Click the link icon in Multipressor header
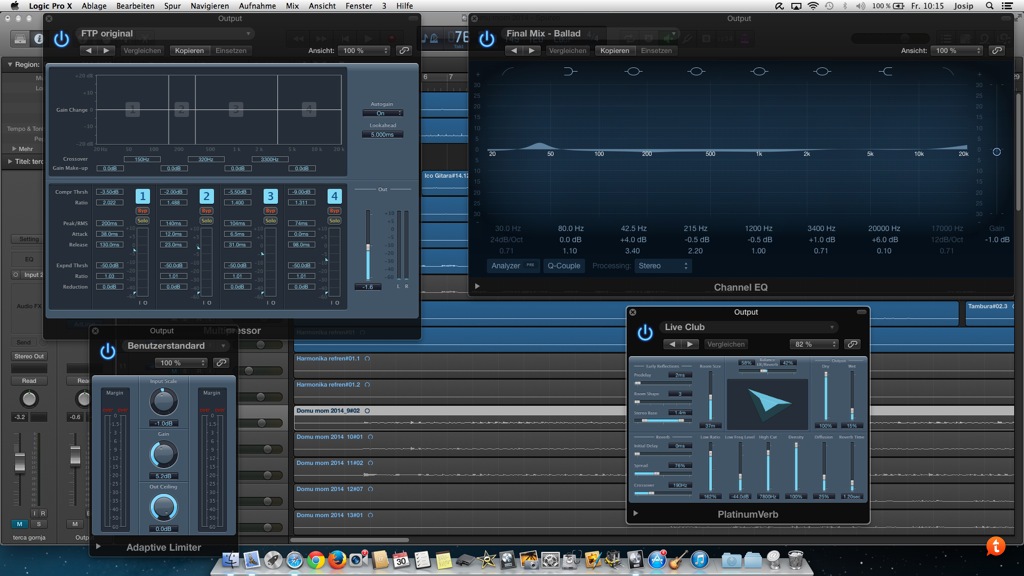The image size is (1024, 576). pos(404,50)
